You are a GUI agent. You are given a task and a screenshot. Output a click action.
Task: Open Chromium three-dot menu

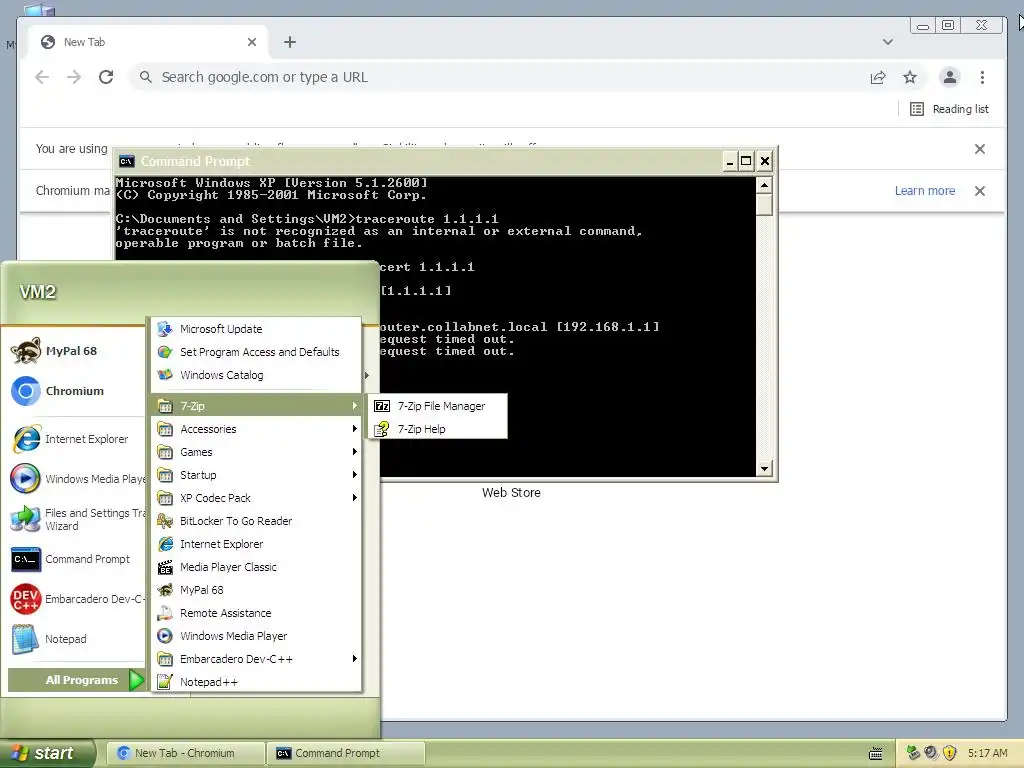[x=982, y=77]
